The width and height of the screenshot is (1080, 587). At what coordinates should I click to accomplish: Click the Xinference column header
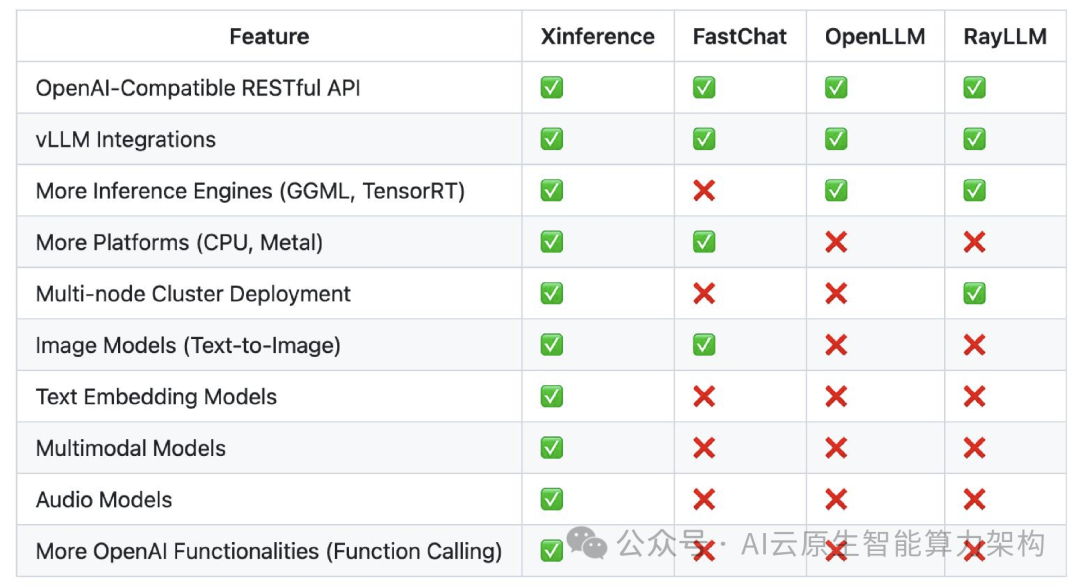(x=597, y=37)
